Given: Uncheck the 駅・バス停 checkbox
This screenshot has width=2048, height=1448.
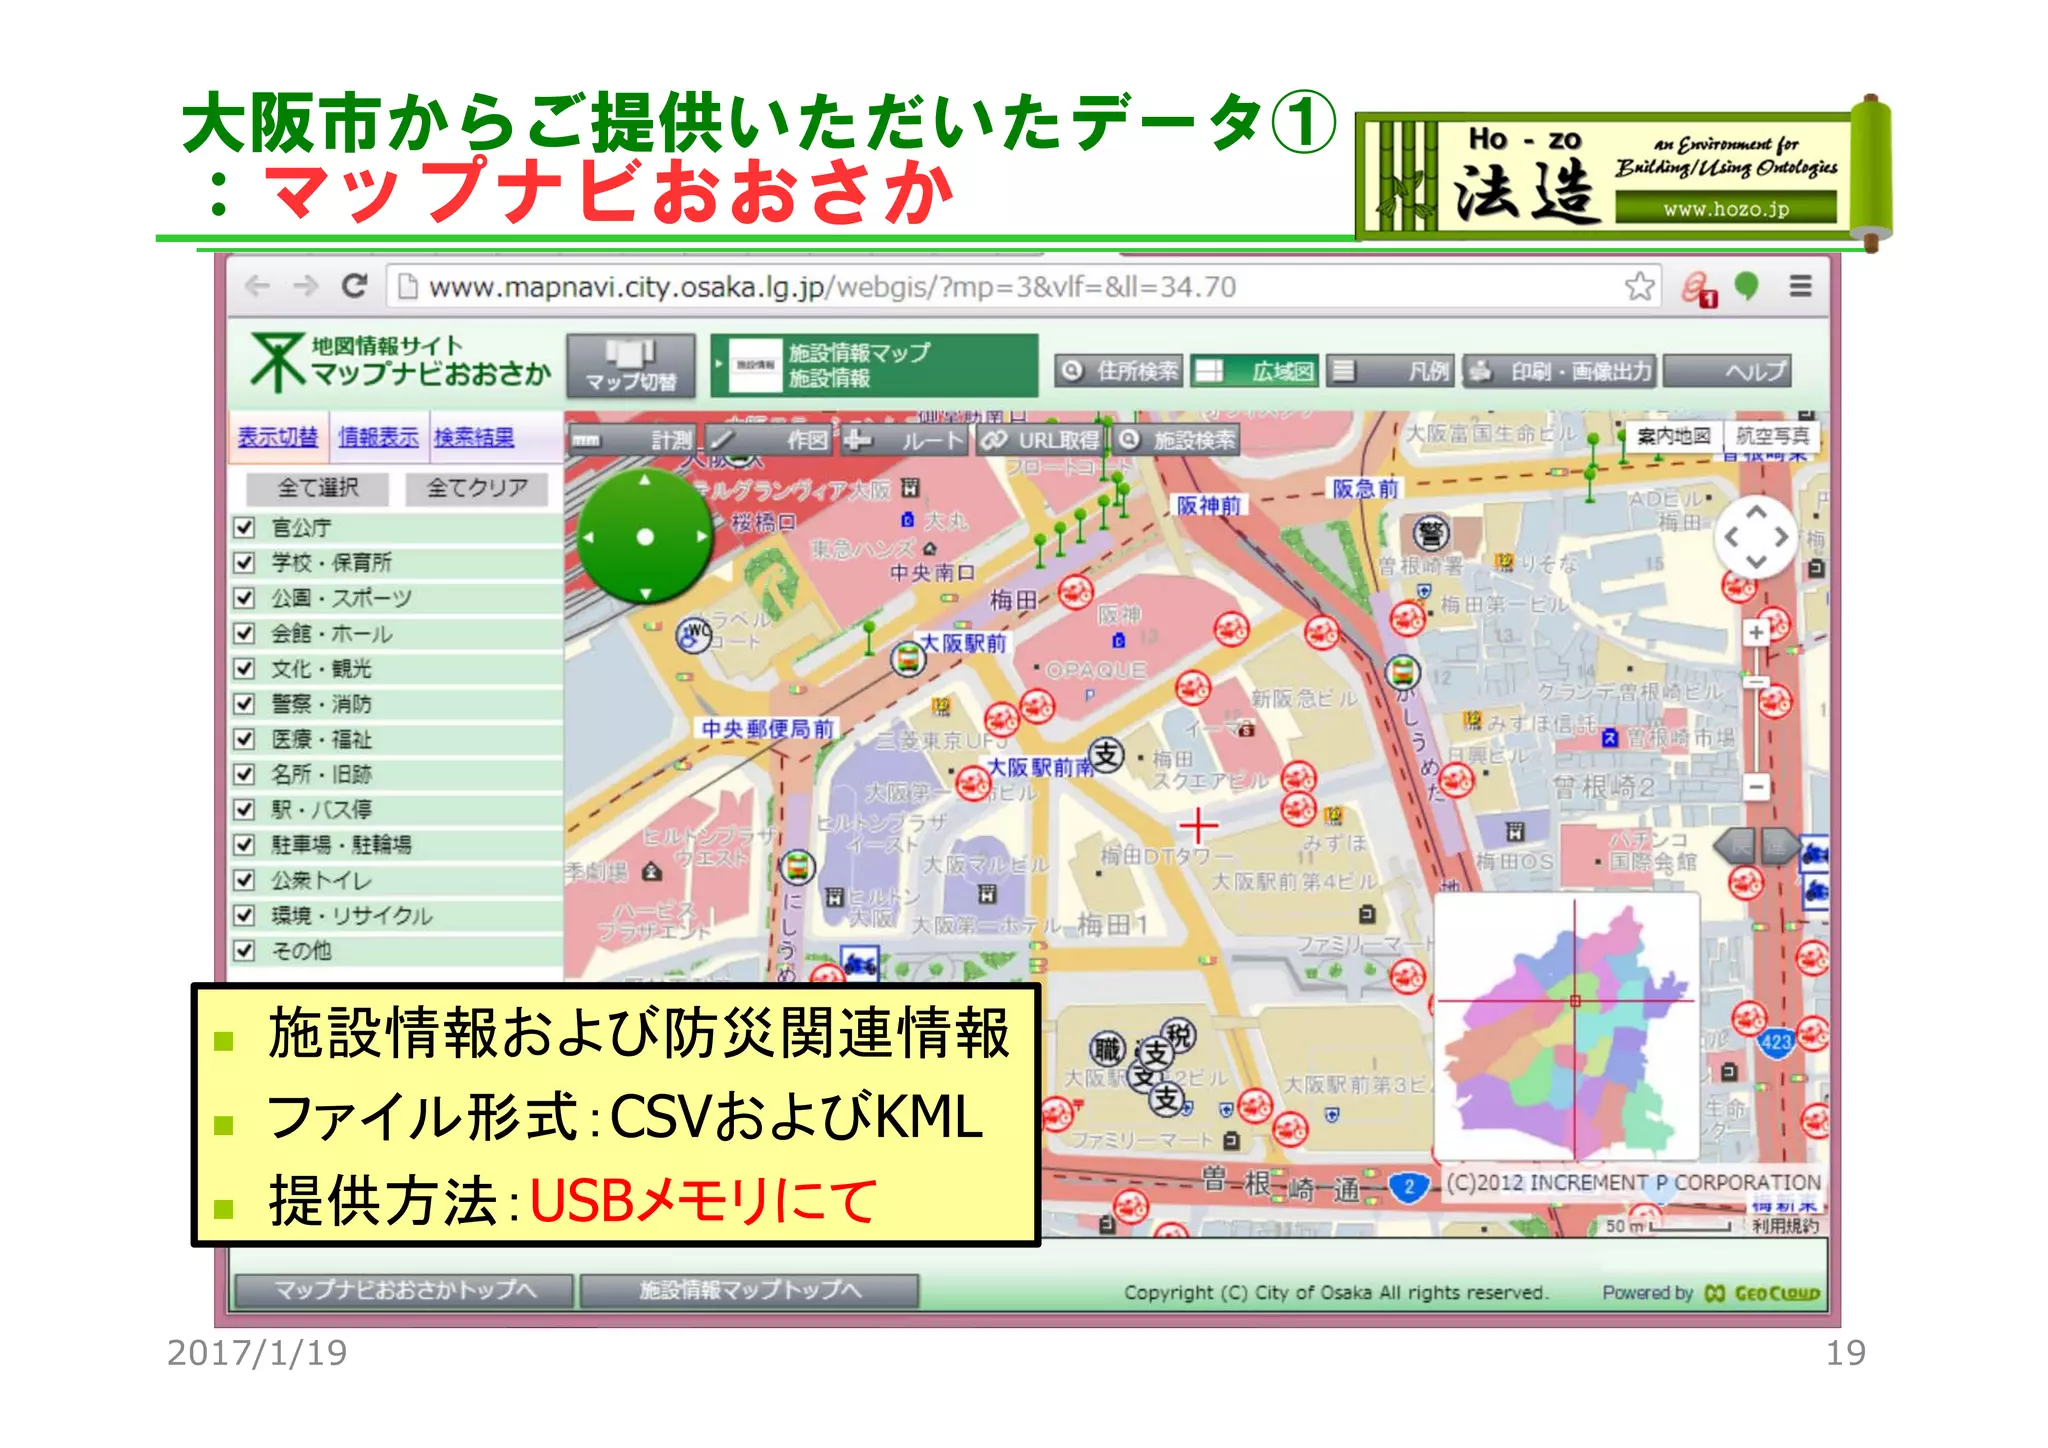Looking at the screenshot, I should point(244,809).
